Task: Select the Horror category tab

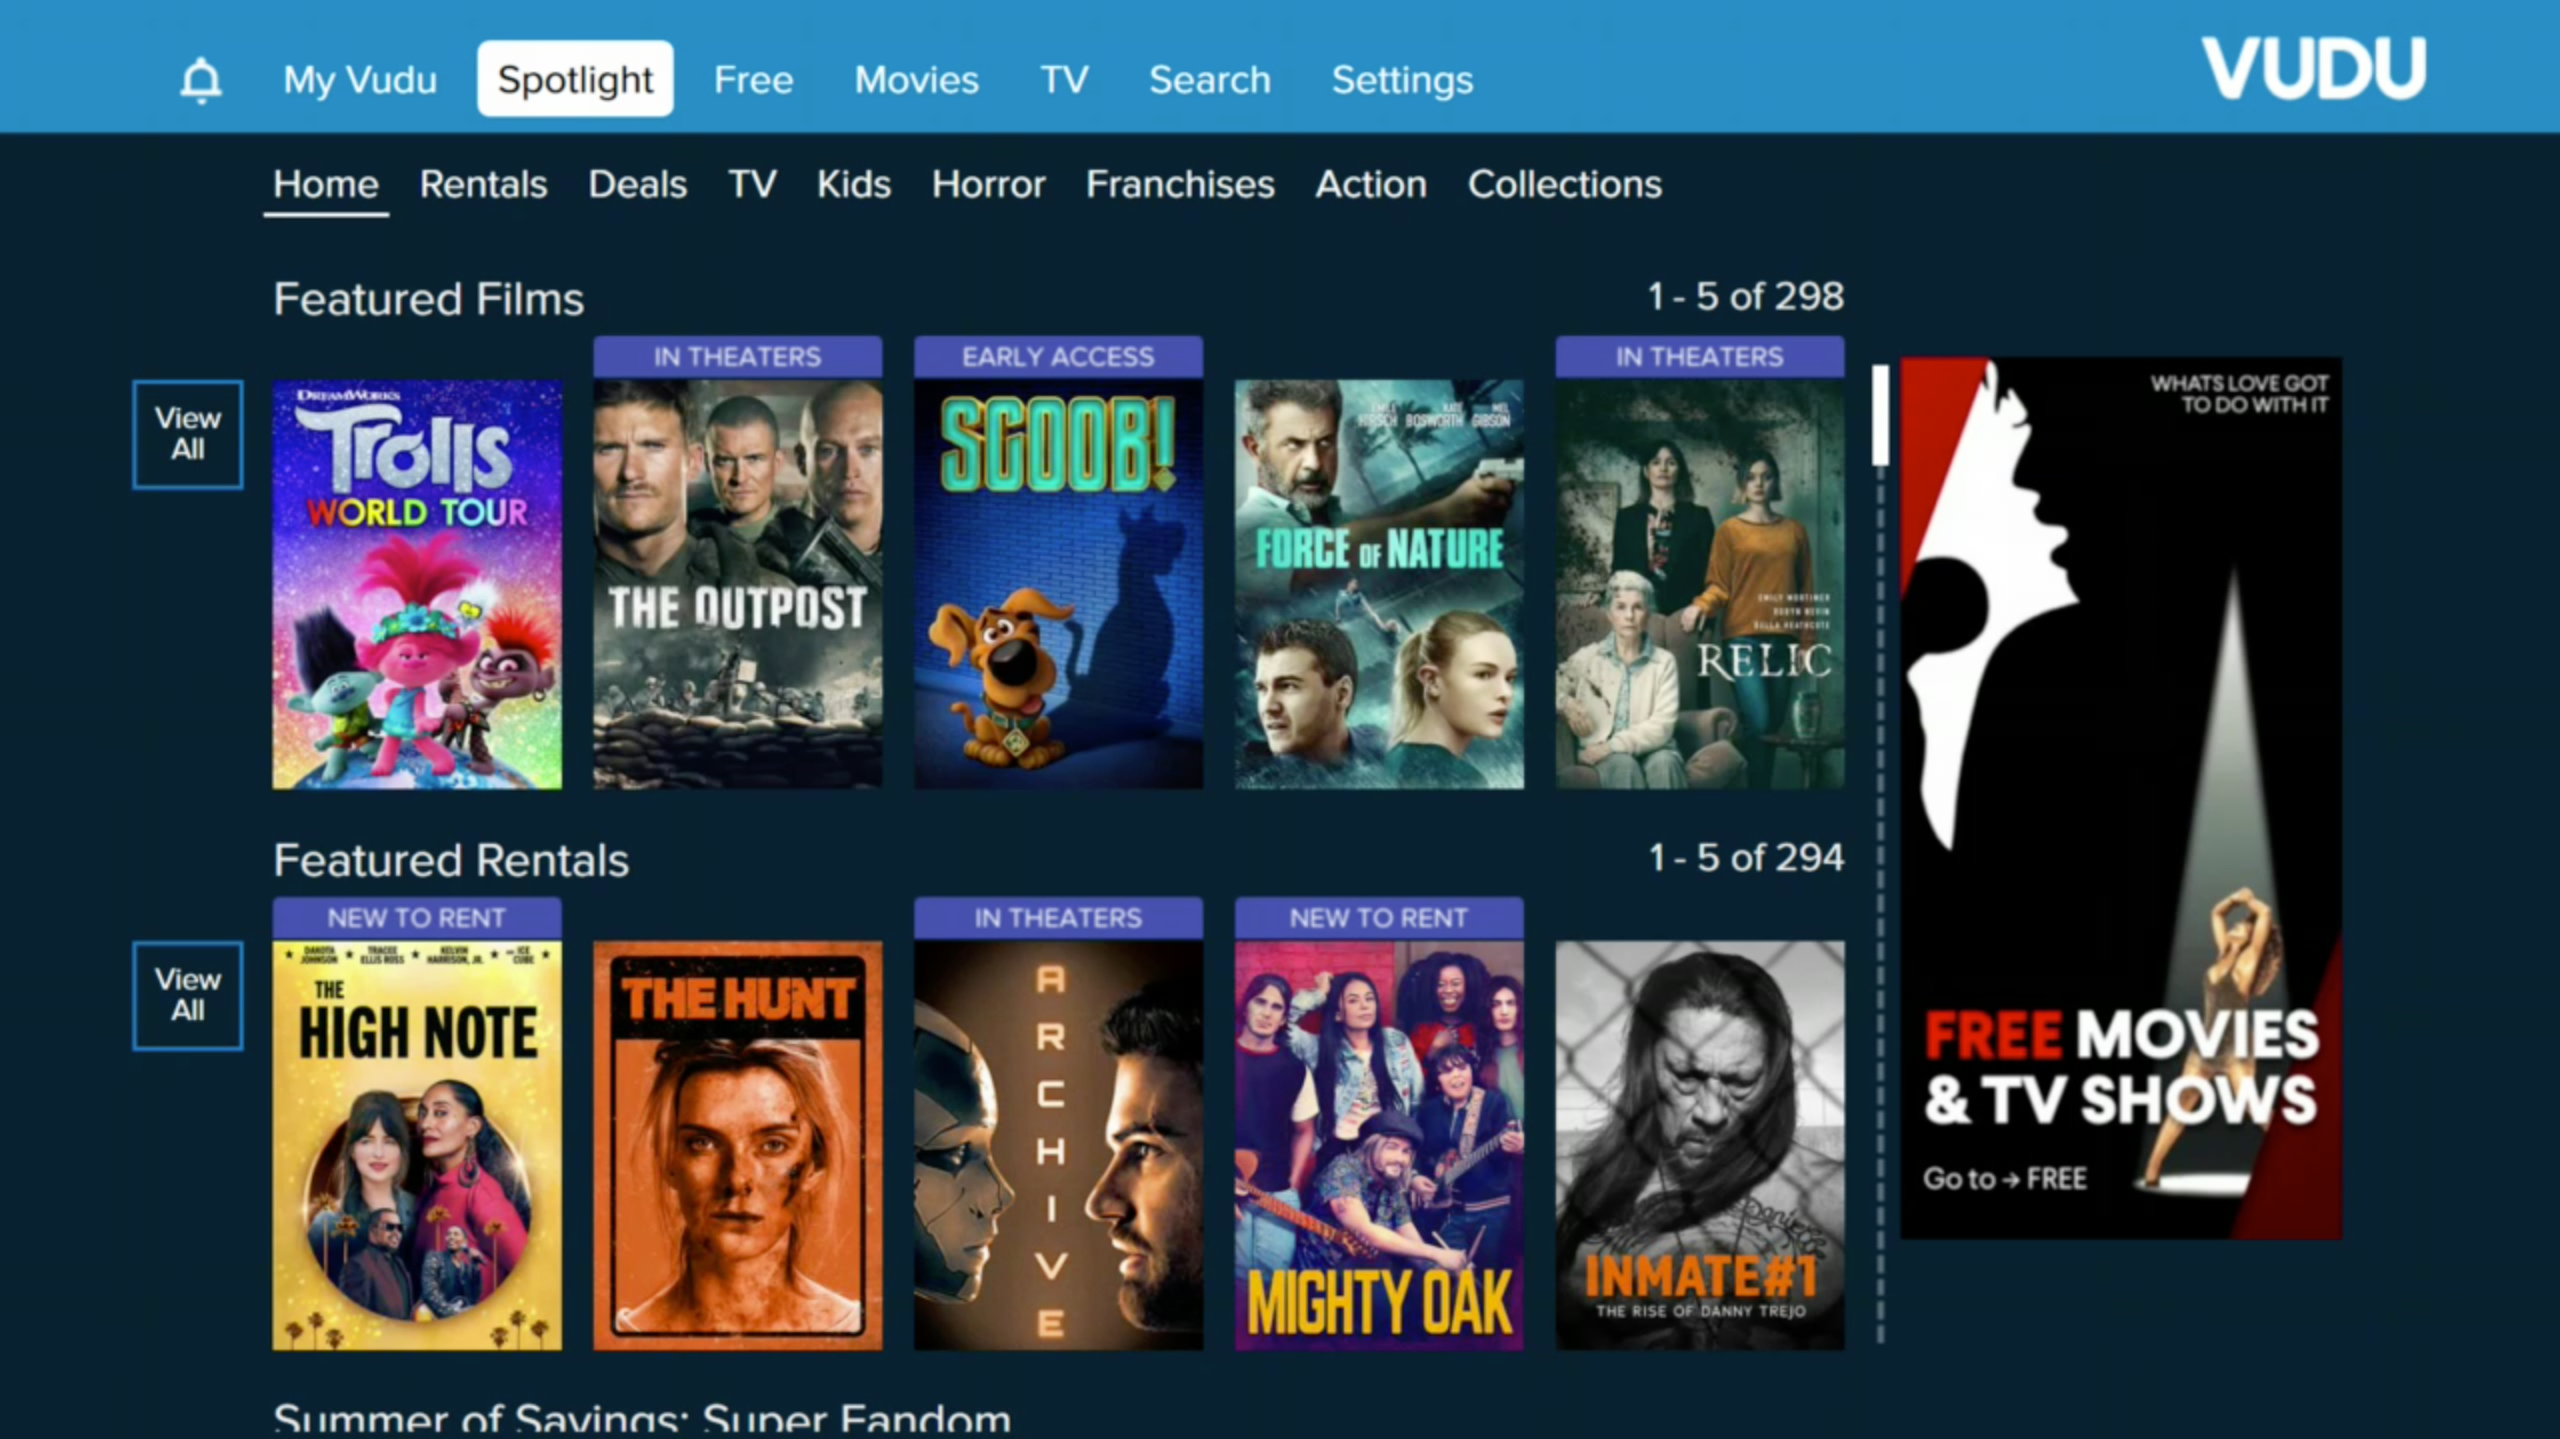Action: pos(986,185)
